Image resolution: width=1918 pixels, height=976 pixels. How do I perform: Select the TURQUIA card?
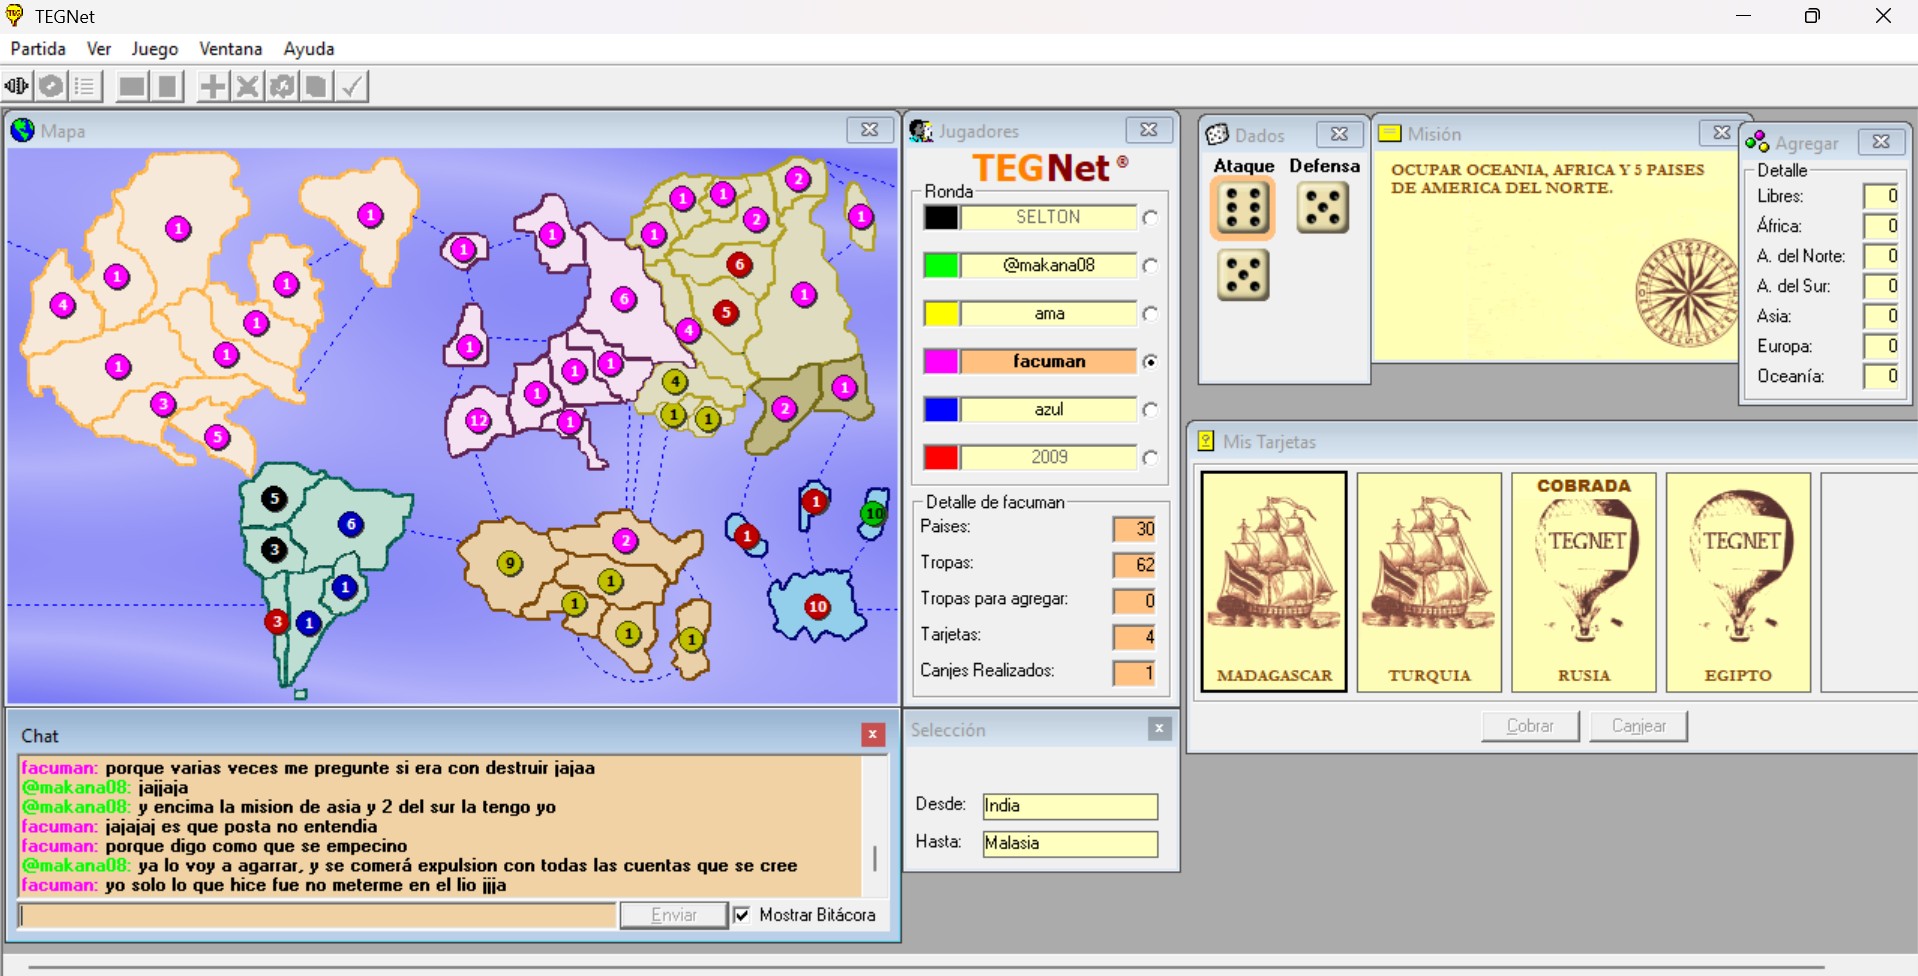tap(1428, 582)
